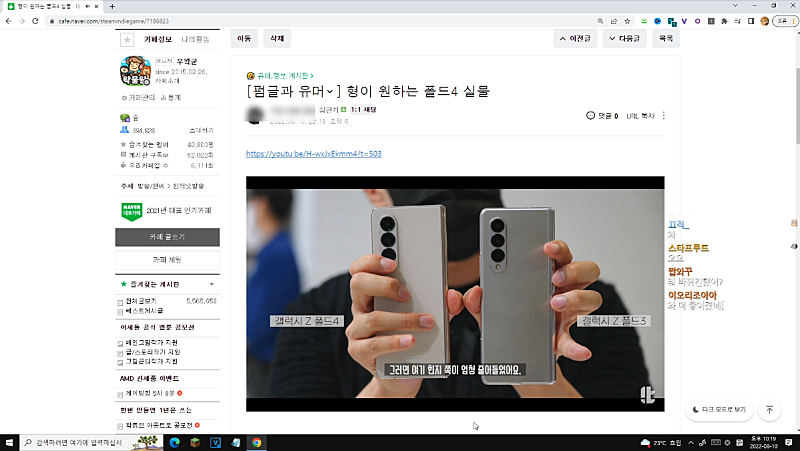Click the Chrome profile avatar
Image resolution: width=800 pixels, height=451 pixels.
pyautogui.click(x=764, y=21)
